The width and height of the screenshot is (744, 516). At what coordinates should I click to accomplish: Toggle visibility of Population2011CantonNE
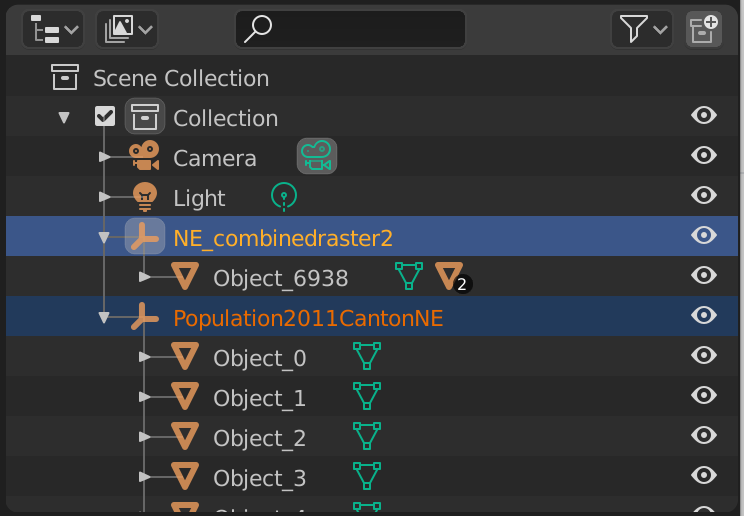click(x=704, y=315)
